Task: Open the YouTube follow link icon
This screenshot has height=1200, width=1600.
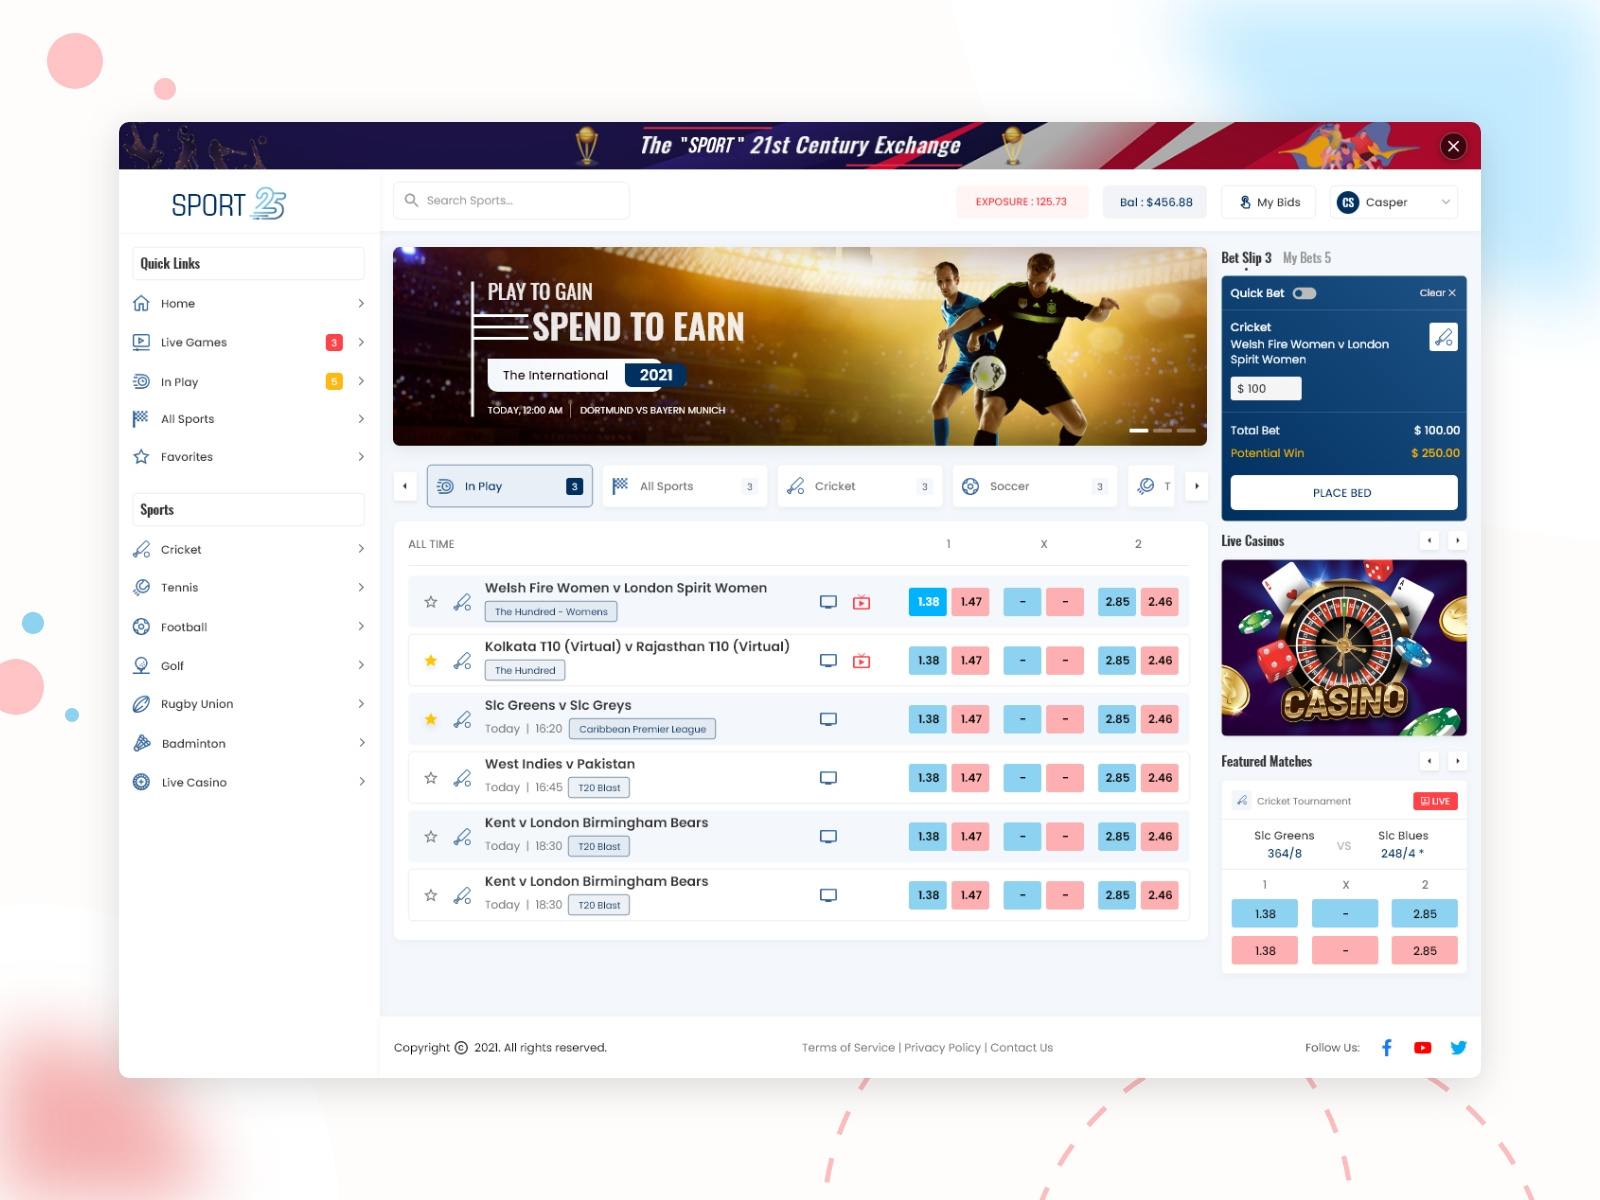Action: pyautogui.click(x=1422, y=1047)
